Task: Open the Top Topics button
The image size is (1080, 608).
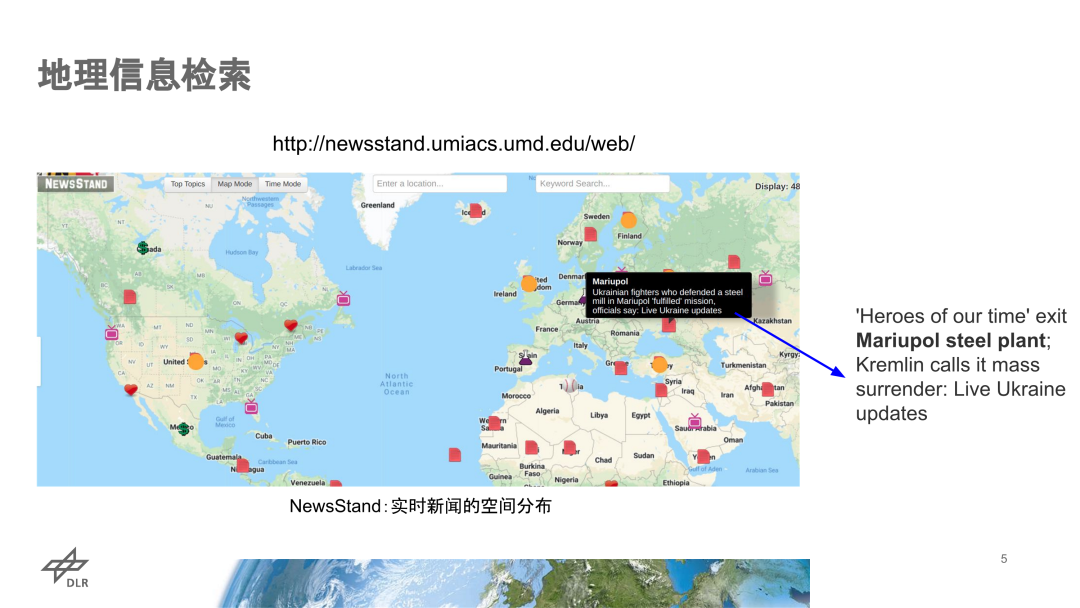Action: click(187, 184)
